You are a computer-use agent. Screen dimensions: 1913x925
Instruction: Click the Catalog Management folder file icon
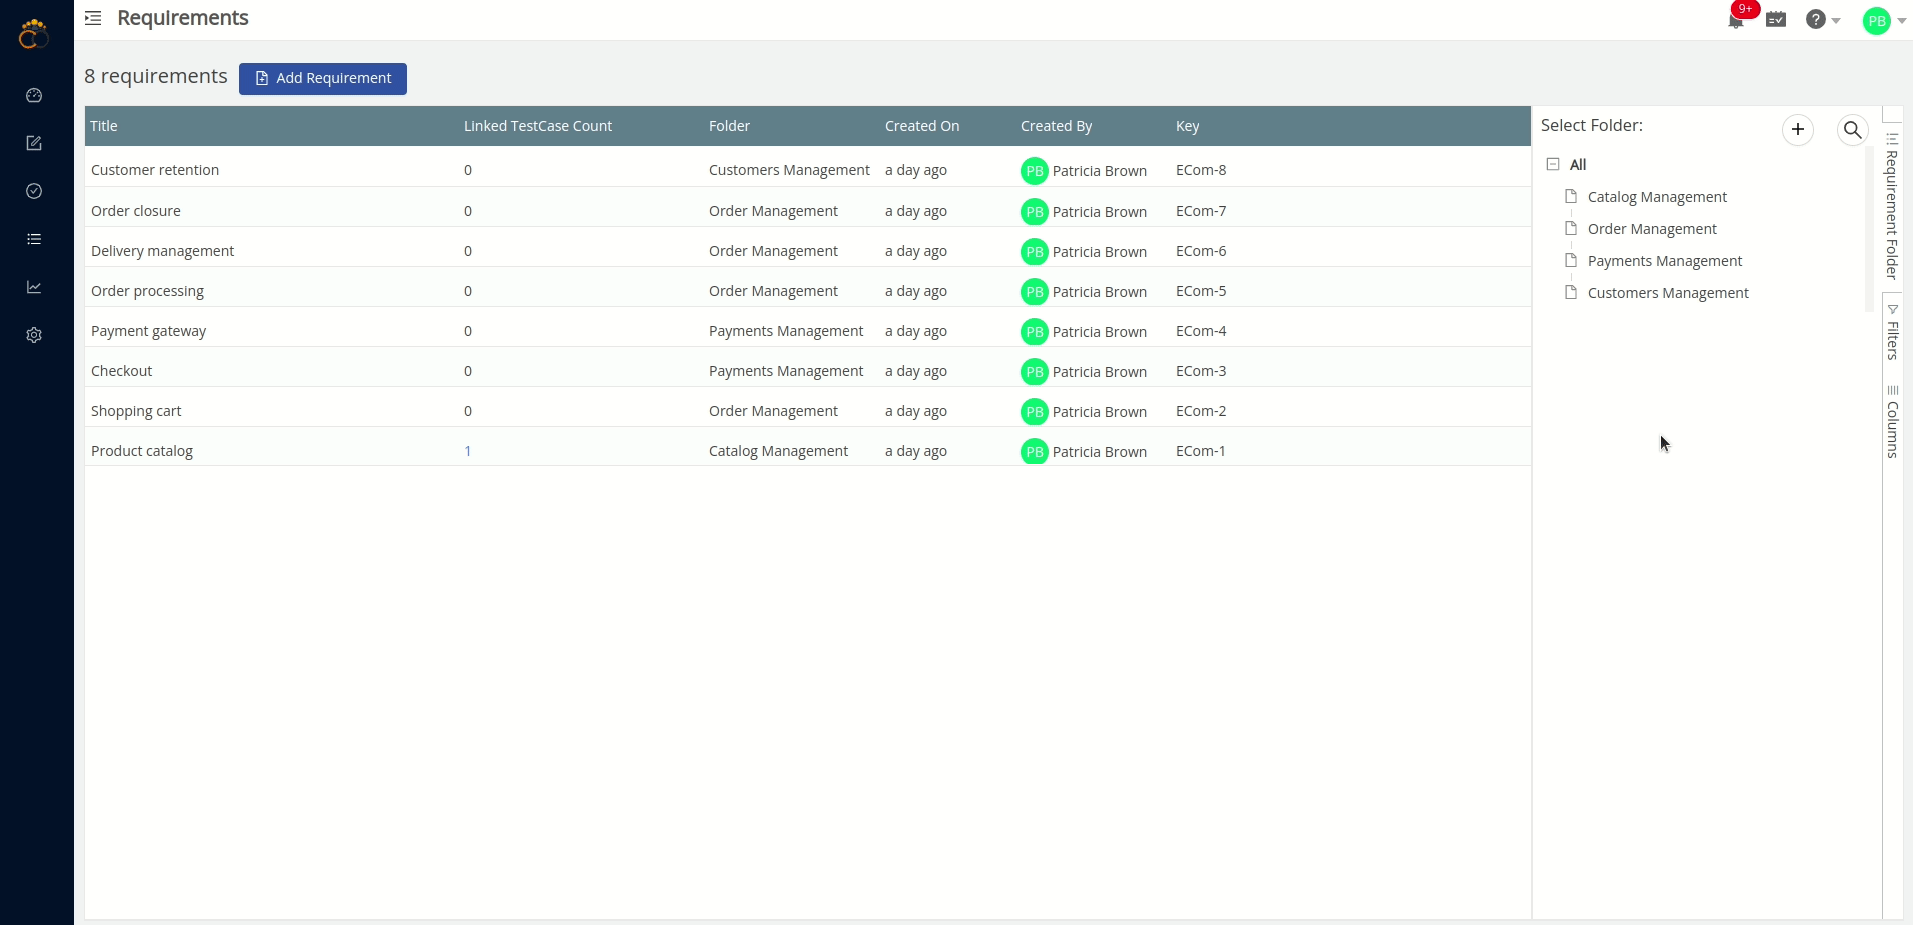pyautogui.click(x=1571, y=196)
